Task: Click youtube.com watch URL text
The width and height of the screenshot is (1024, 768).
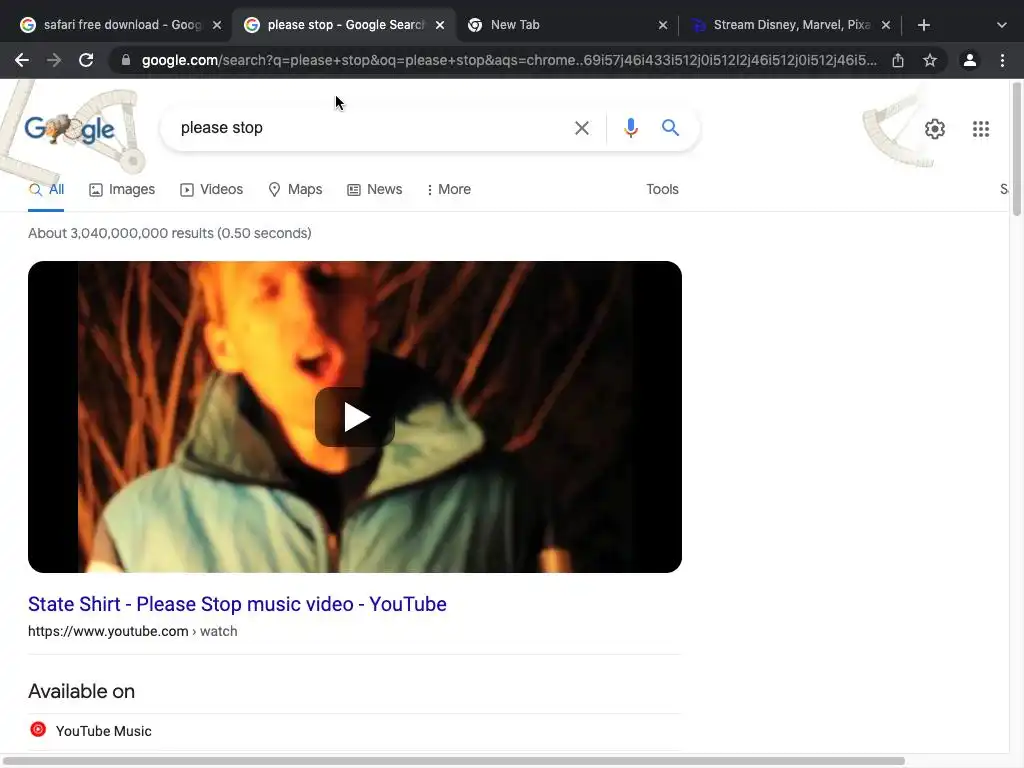Action: click(133, 632)
